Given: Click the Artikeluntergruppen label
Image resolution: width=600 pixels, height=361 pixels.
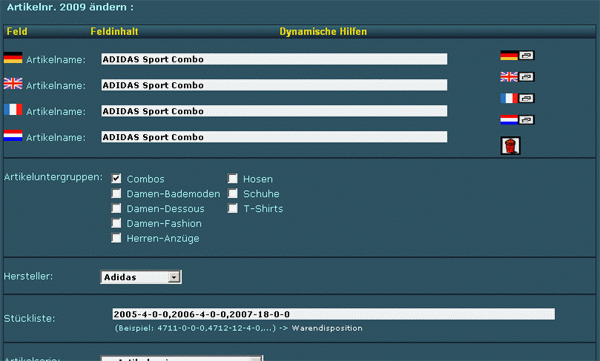Looking at the screenshot, I should (53, 177).
